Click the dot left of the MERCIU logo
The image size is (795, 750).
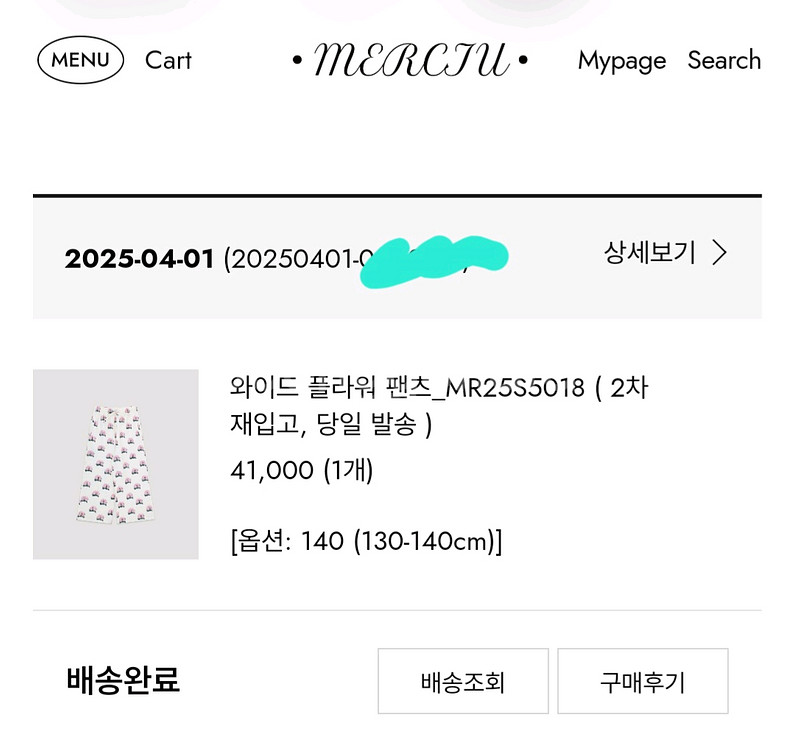(297, 61)
